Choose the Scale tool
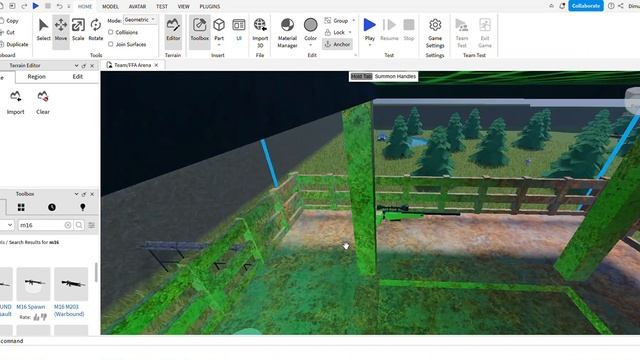Screen dimensions: 640x360 tap(78, 29)
